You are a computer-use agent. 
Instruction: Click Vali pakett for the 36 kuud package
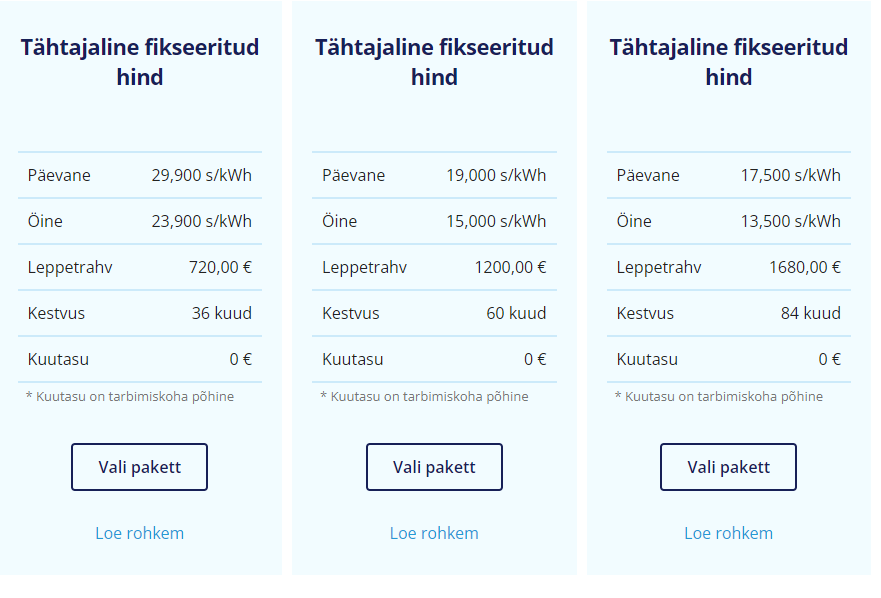(139, 467)
